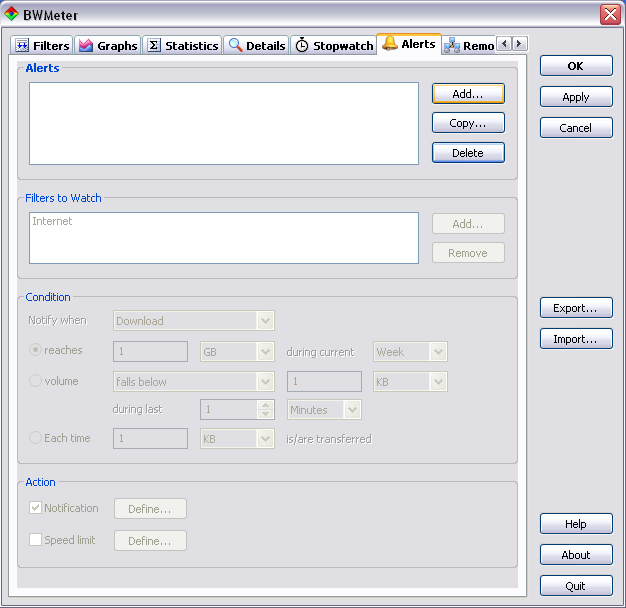Click the Graphs tab chart icon
626x608 pixels.
[x=86, y=46]
